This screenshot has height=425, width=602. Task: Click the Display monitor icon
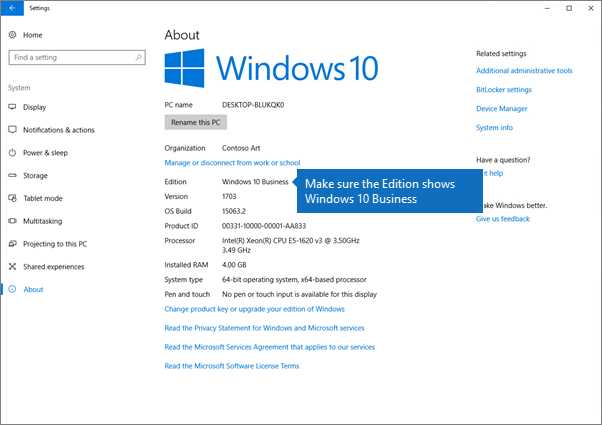click(x=12, y=107)
